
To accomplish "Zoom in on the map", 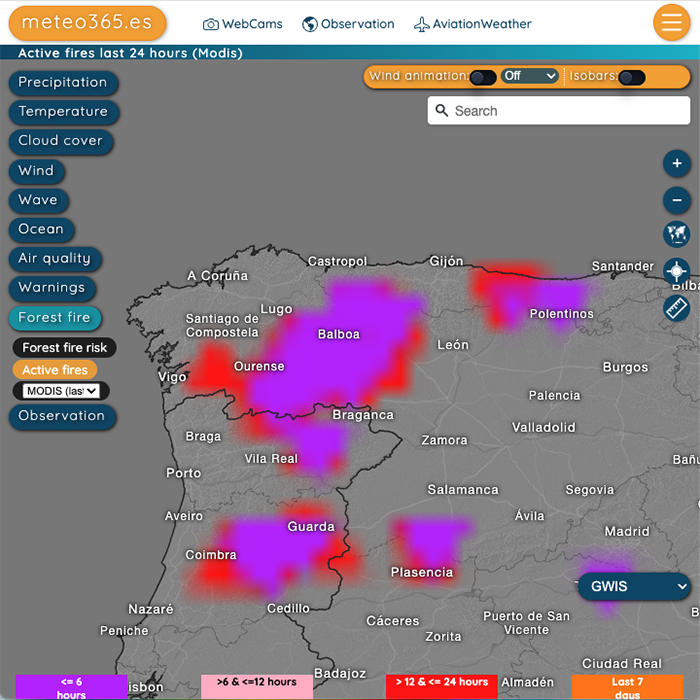I will (x=677, y=164).
